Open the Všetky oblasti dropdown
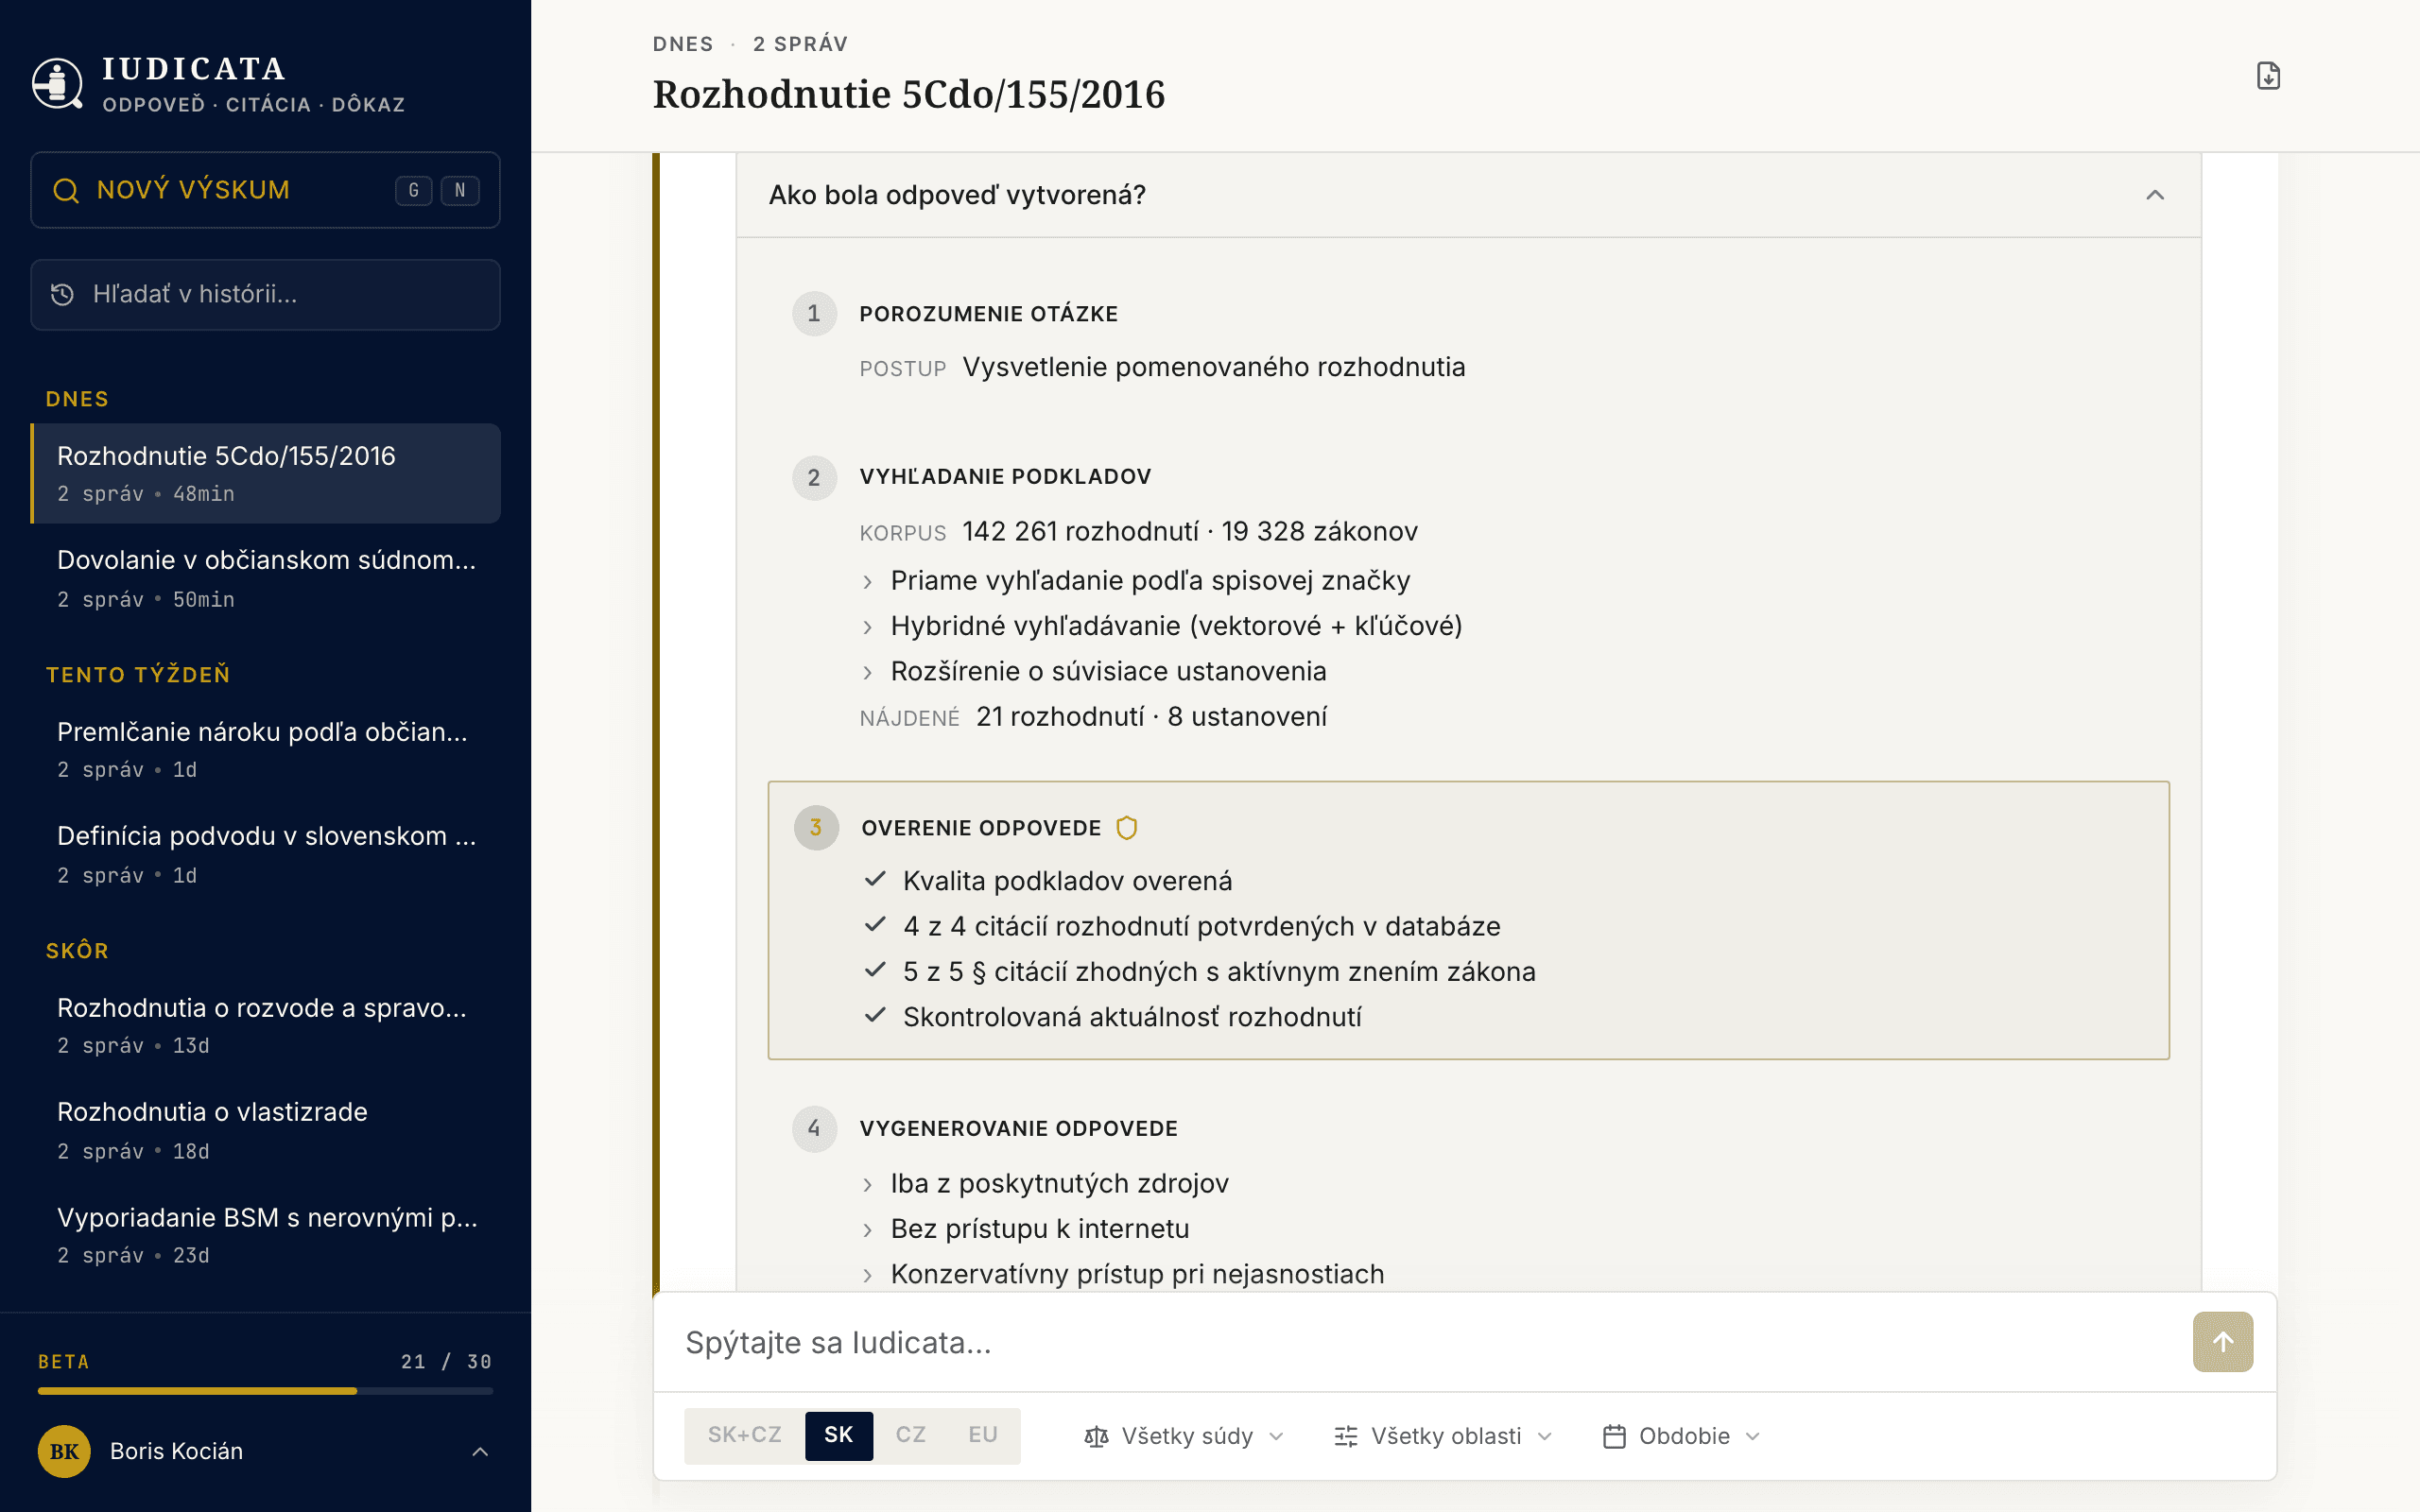The image size is (2420, 1512). click(1442, 1437)
